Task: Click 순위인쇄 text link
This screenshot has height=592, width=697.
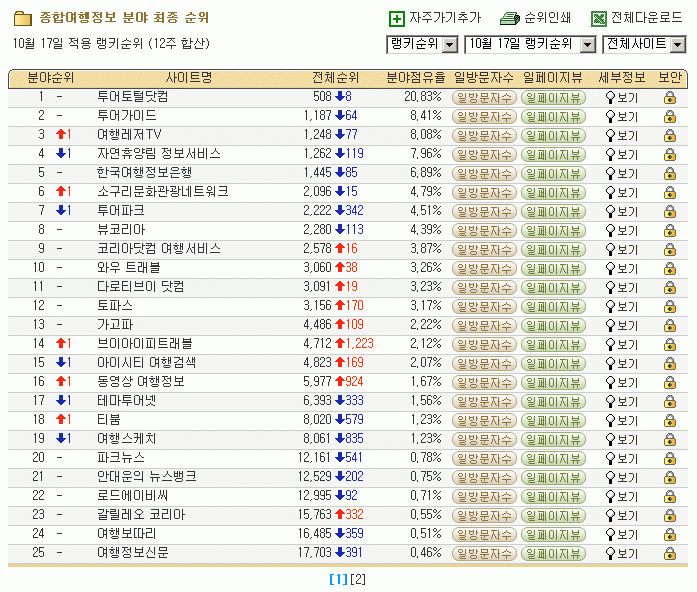Action: point(548,18)
